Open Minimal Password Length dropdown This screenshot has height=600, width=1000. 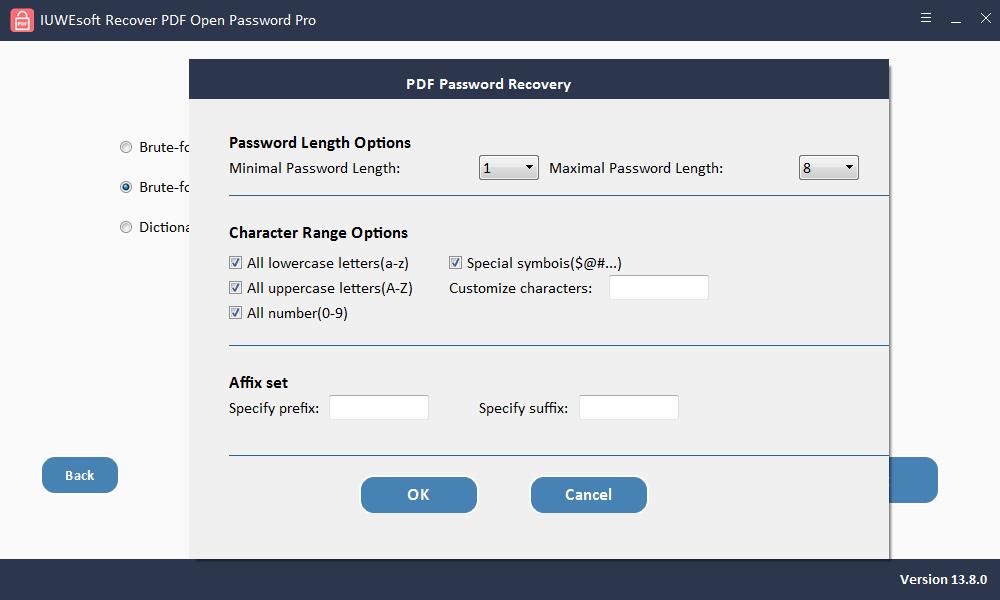508,168
